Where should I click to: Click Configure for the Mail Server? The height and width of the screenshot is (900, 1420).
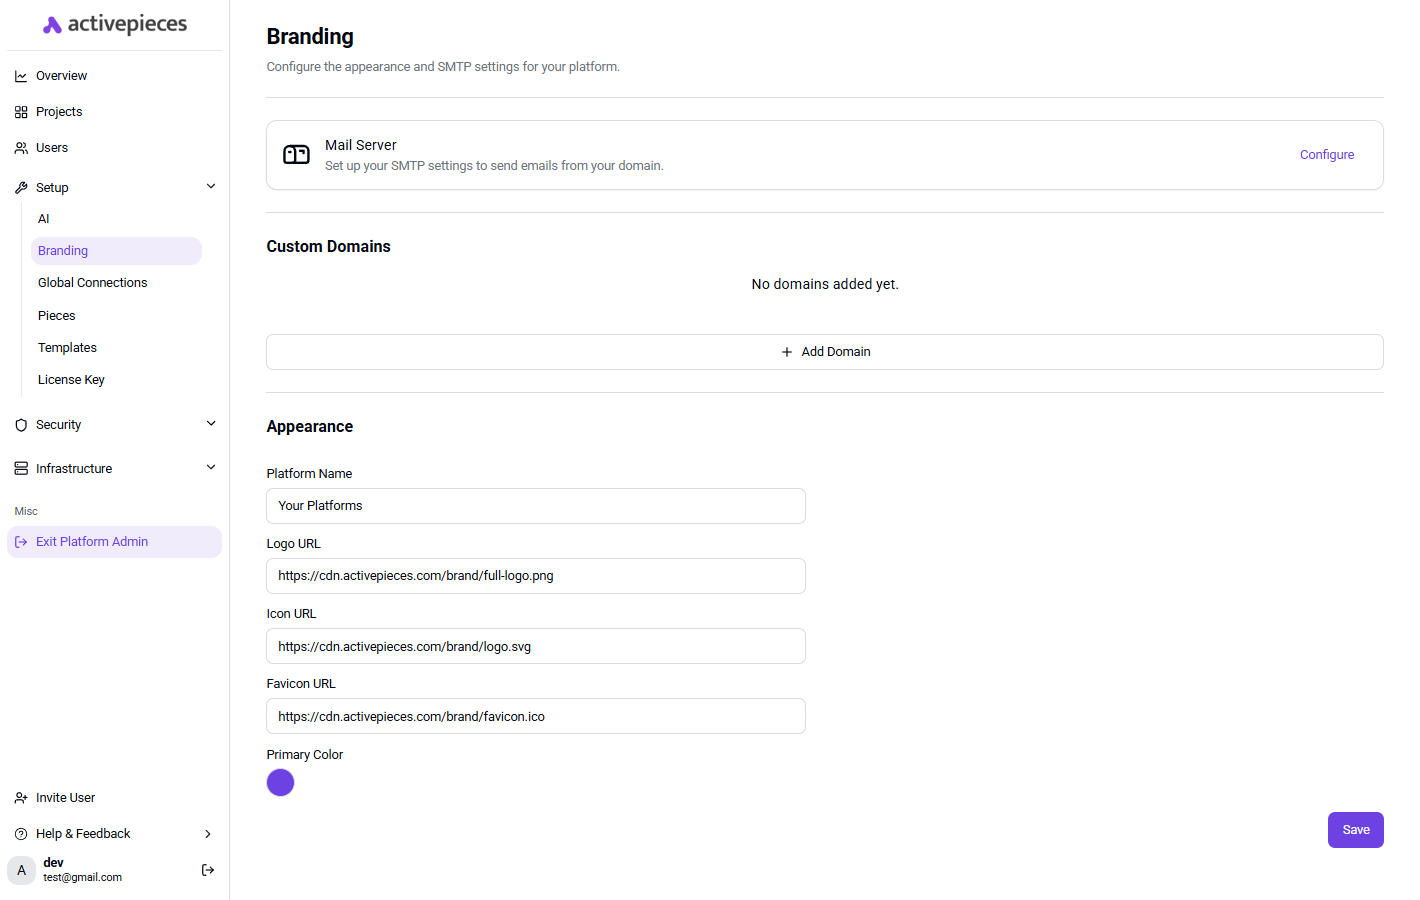[1326, 155]
